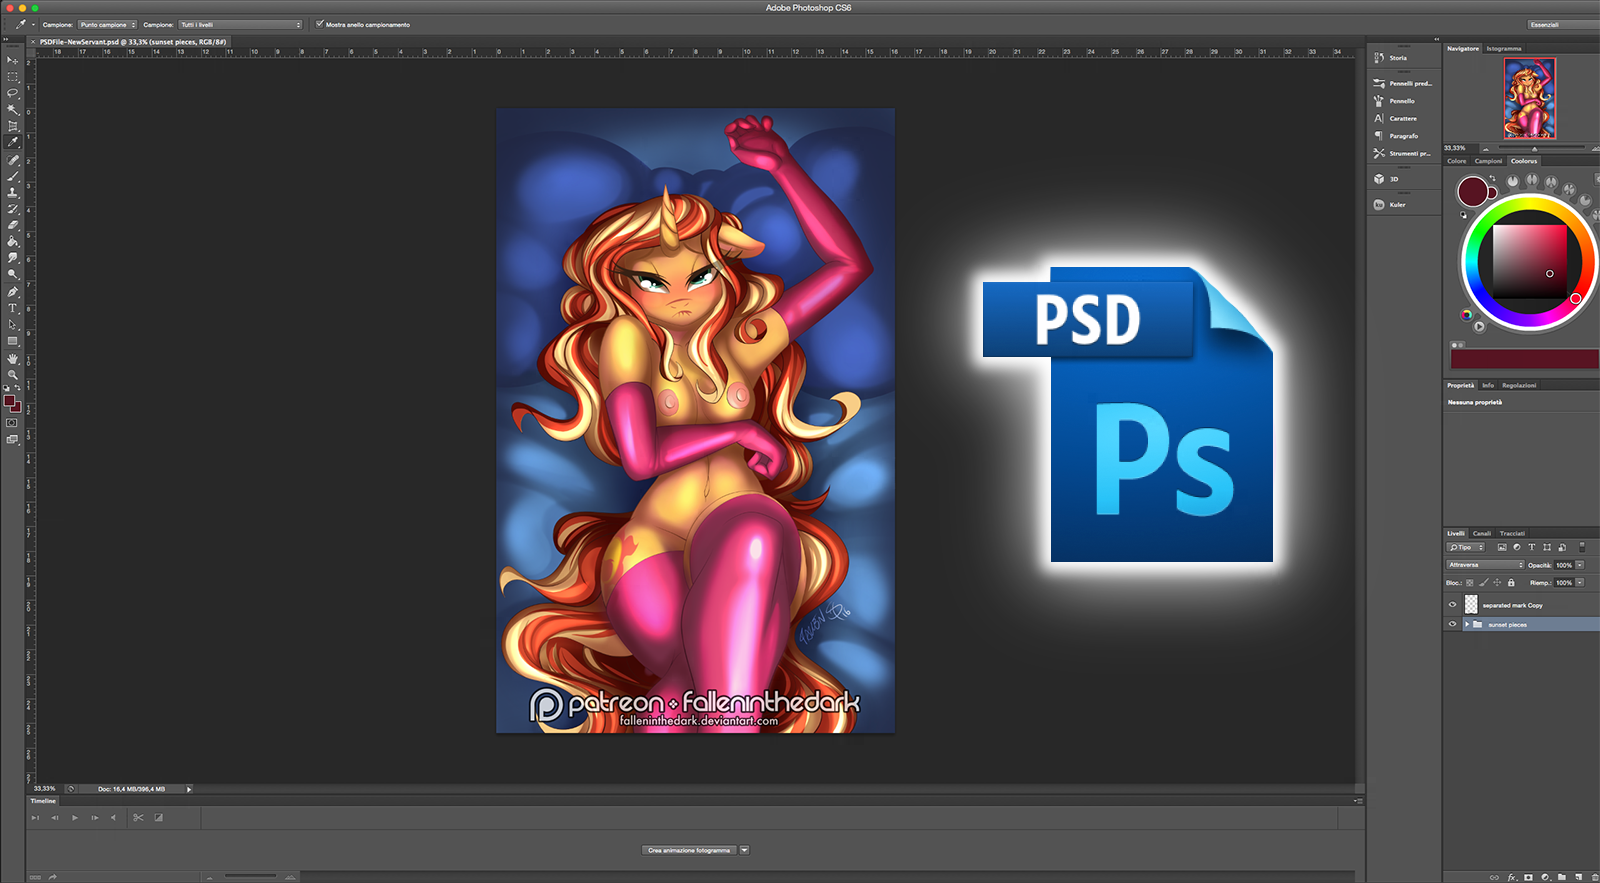Select the Brush tool
The width and height of the screenshot is (1600, 883).
(12, 176)
